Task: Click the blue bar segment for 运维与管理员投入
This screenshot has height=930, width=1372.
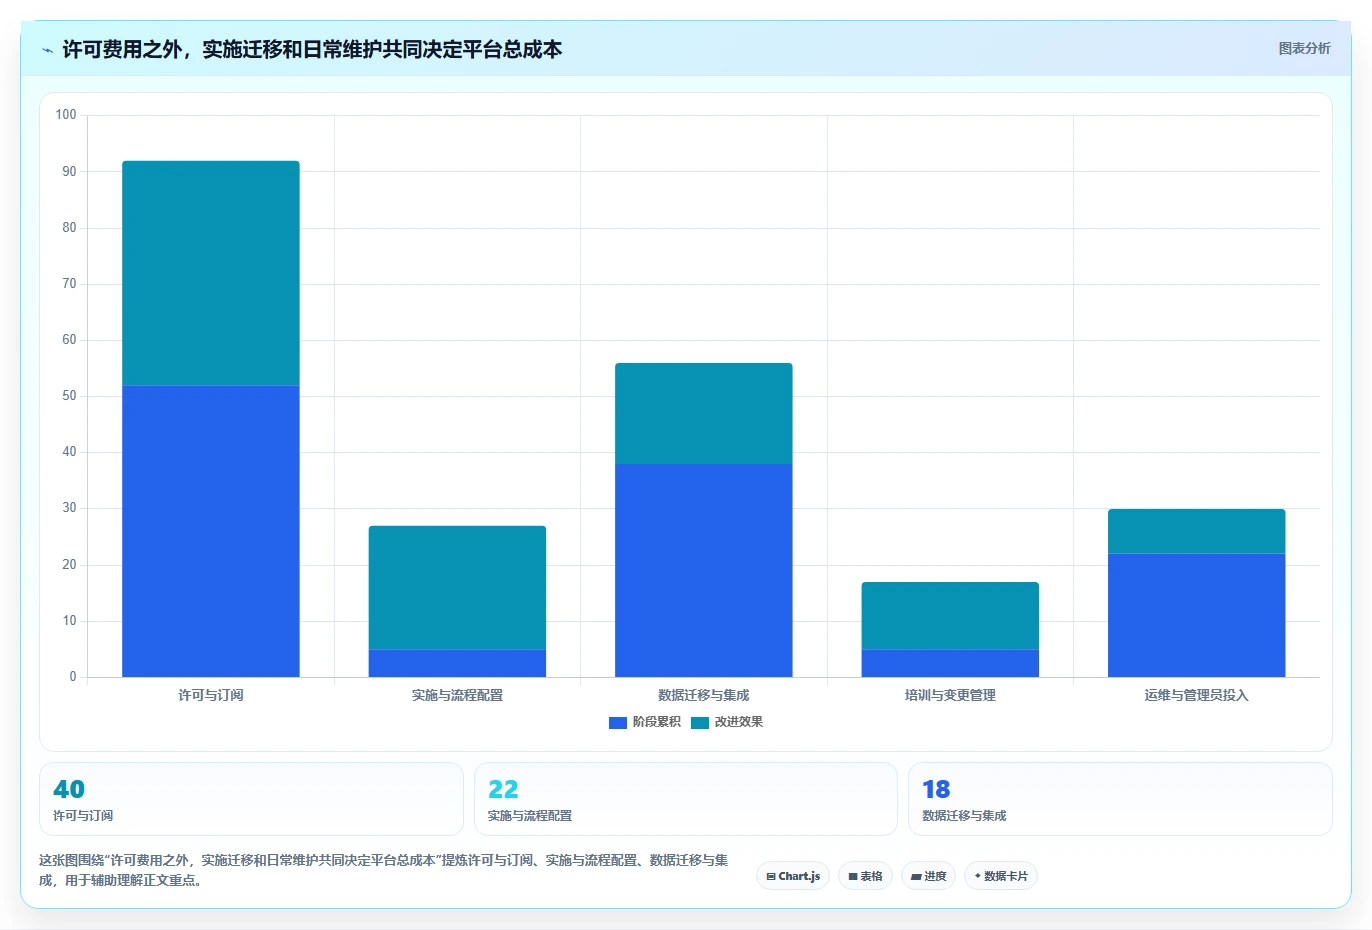Action: (x=1197, y=615)
